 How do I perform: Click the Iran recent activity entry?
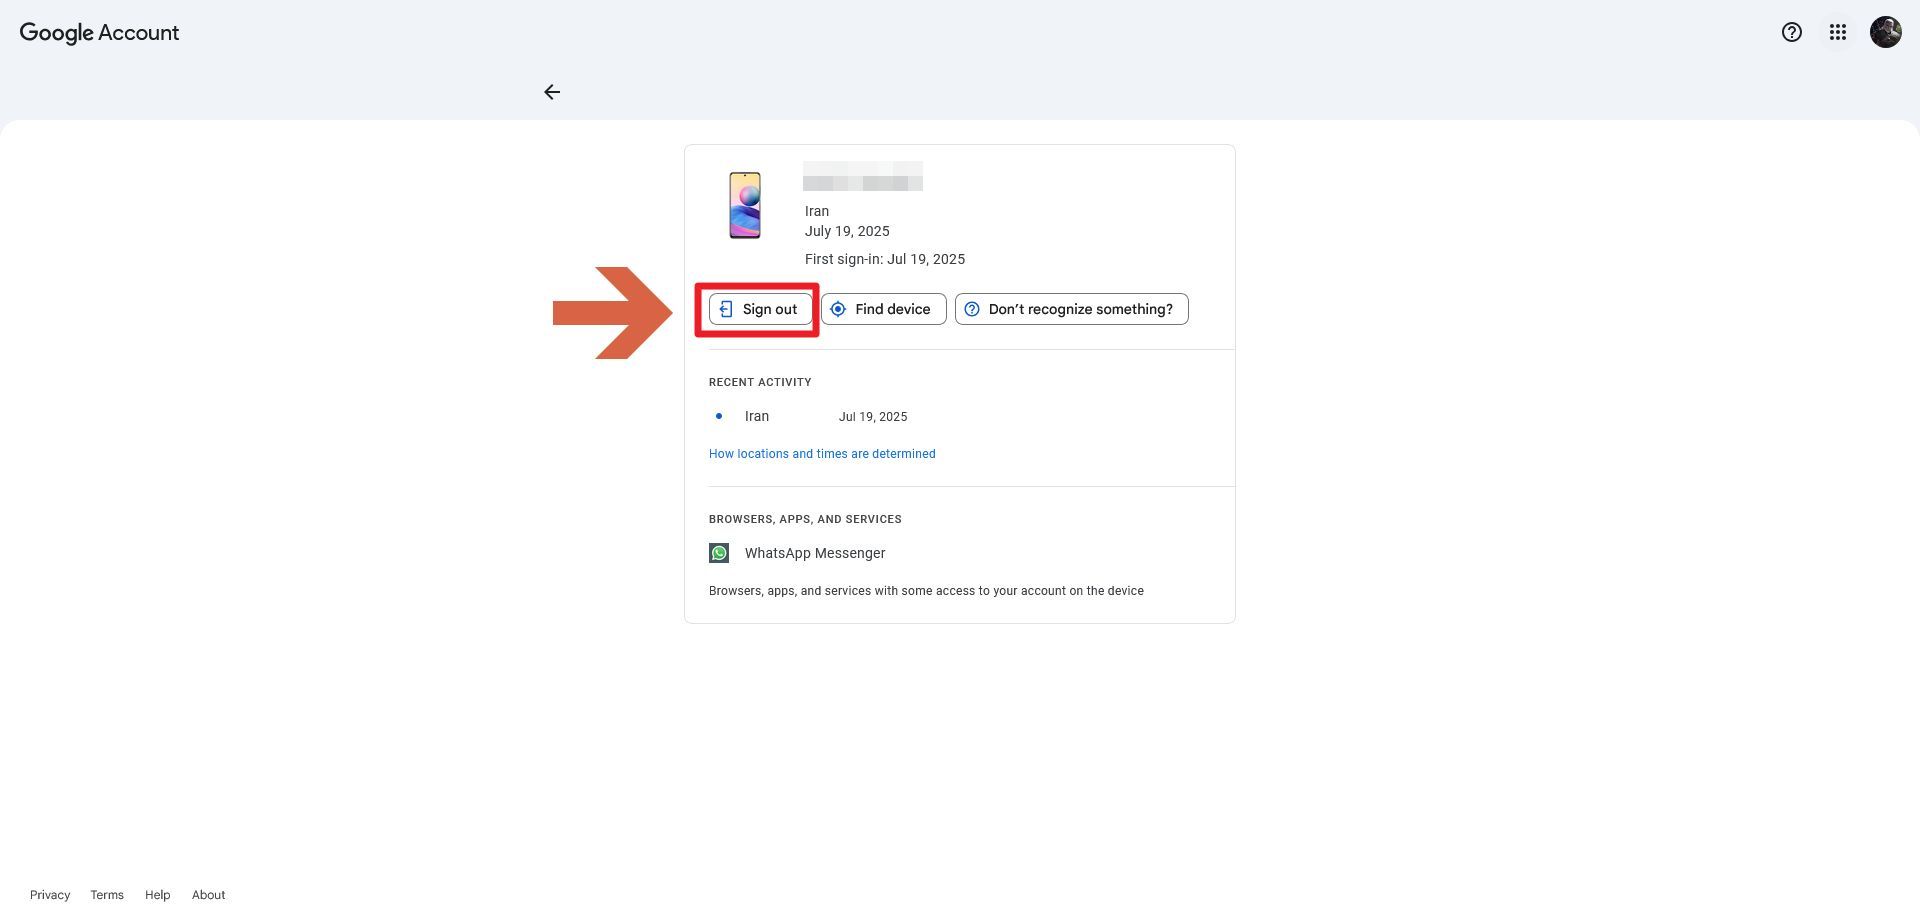(x=757, y=416)
